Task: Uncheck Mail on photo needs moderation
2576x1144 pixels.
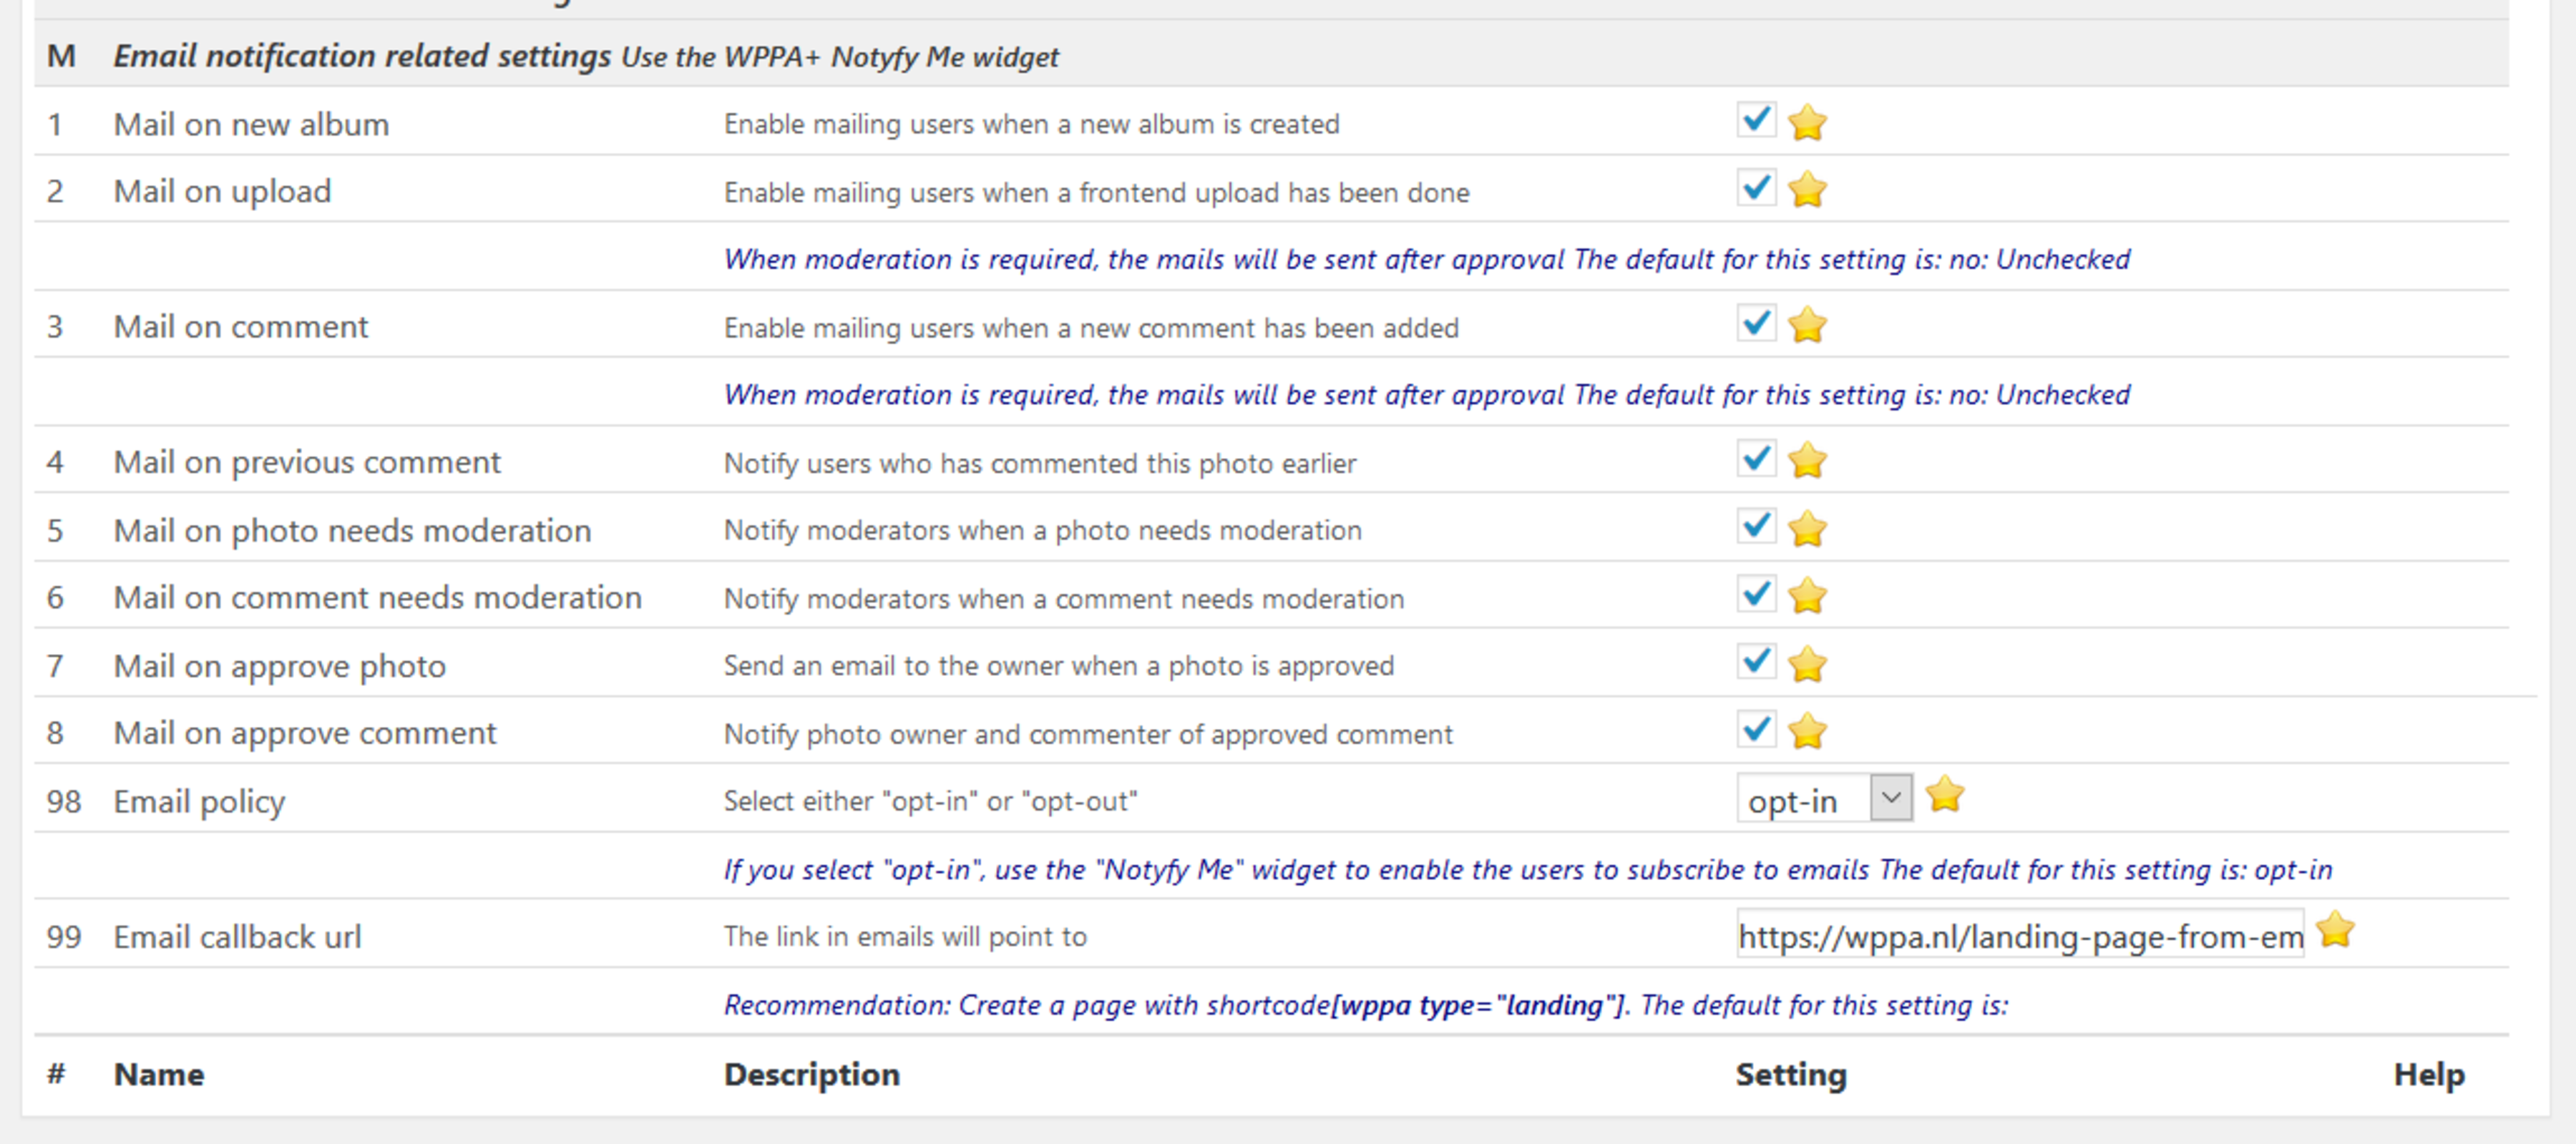Action: 1756,526
